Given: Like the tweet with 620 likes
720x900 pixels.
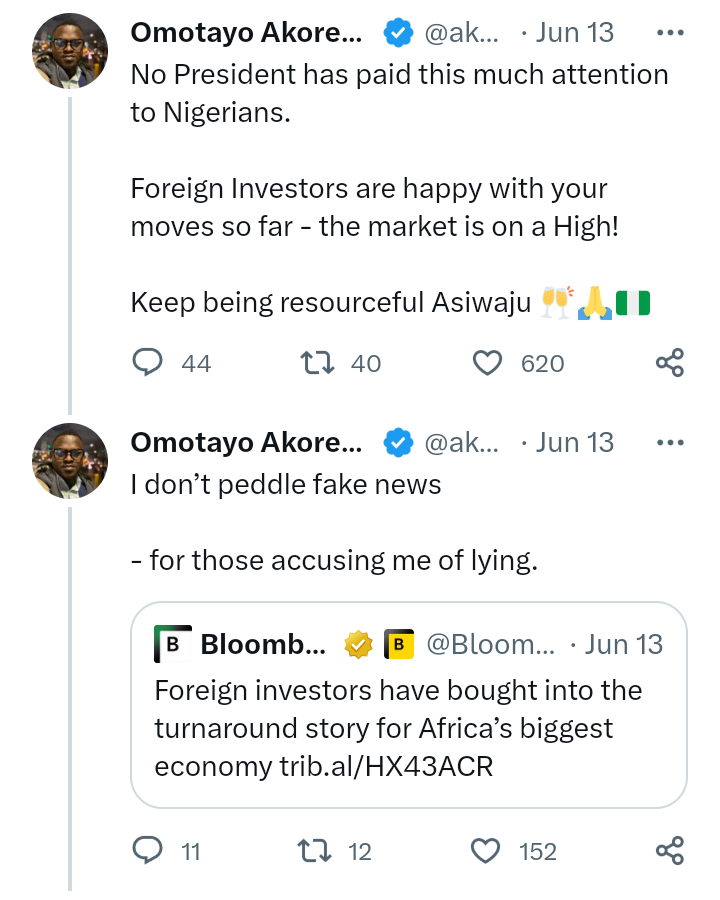Looking at the screenshot, I should click(487, 363).
